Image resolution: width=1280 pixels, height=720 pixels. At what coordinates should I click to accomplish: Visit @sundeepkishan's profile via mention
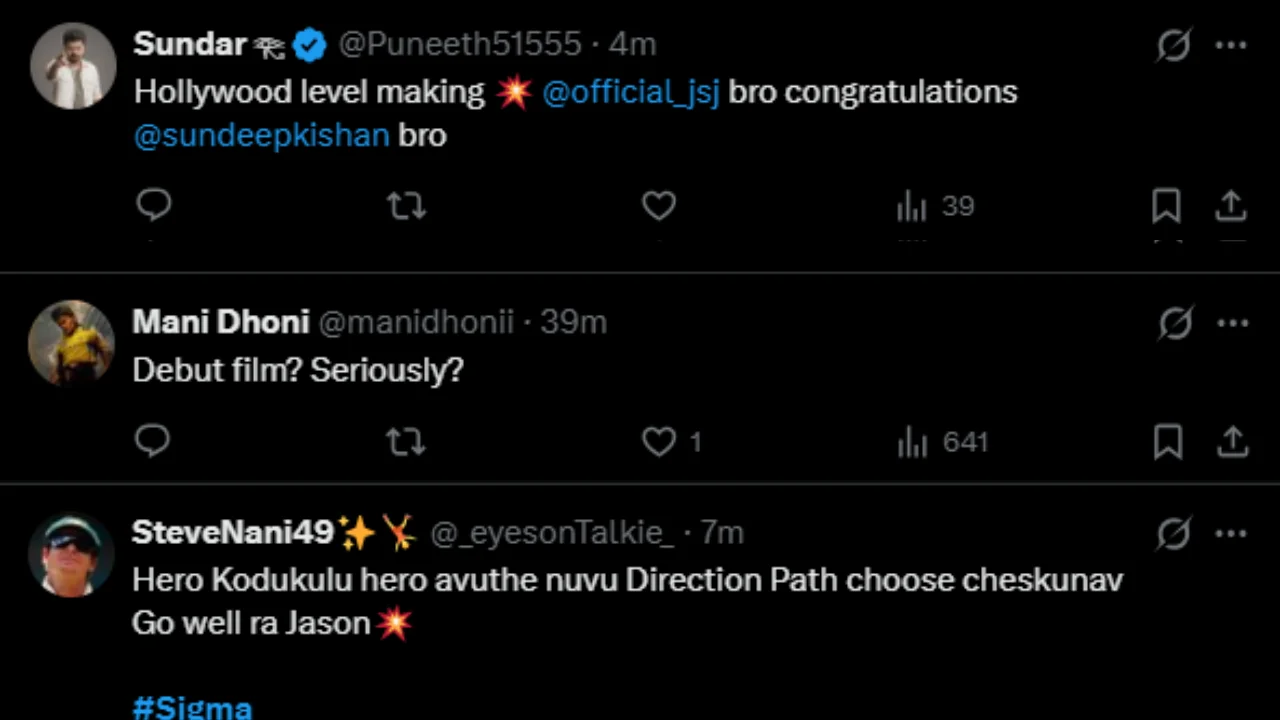(x=261, y=135)
